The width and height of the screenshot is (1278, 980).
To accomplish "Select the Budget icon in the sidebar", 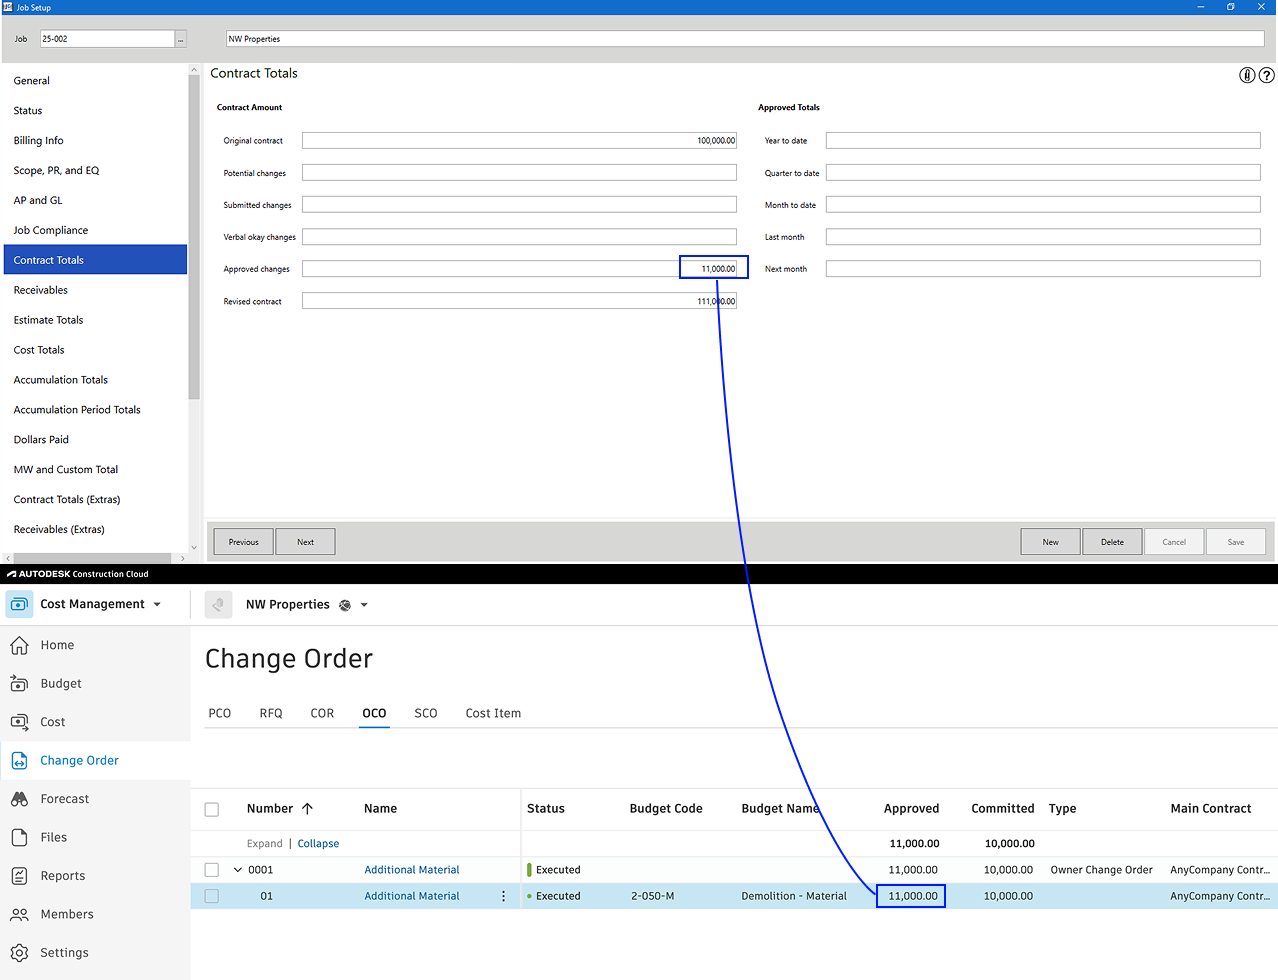I will [x=20, y=683].
